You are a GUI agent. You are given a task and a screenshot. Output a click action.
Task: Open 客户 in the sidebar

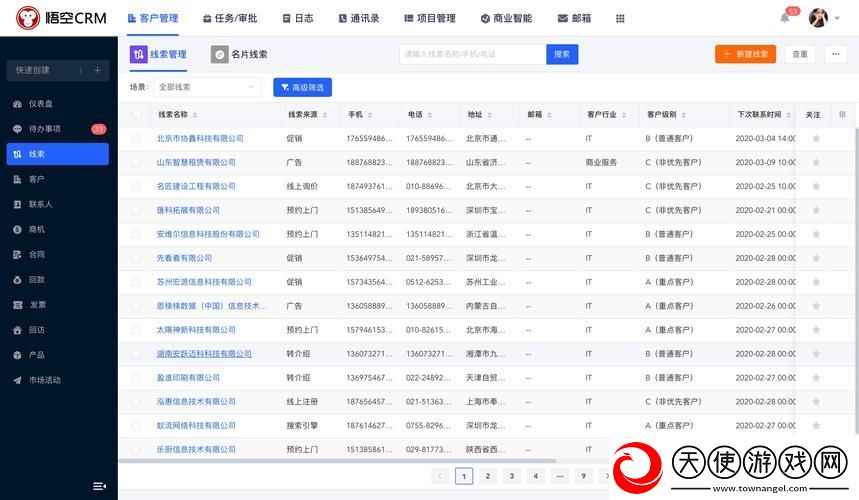pos(59,179)
